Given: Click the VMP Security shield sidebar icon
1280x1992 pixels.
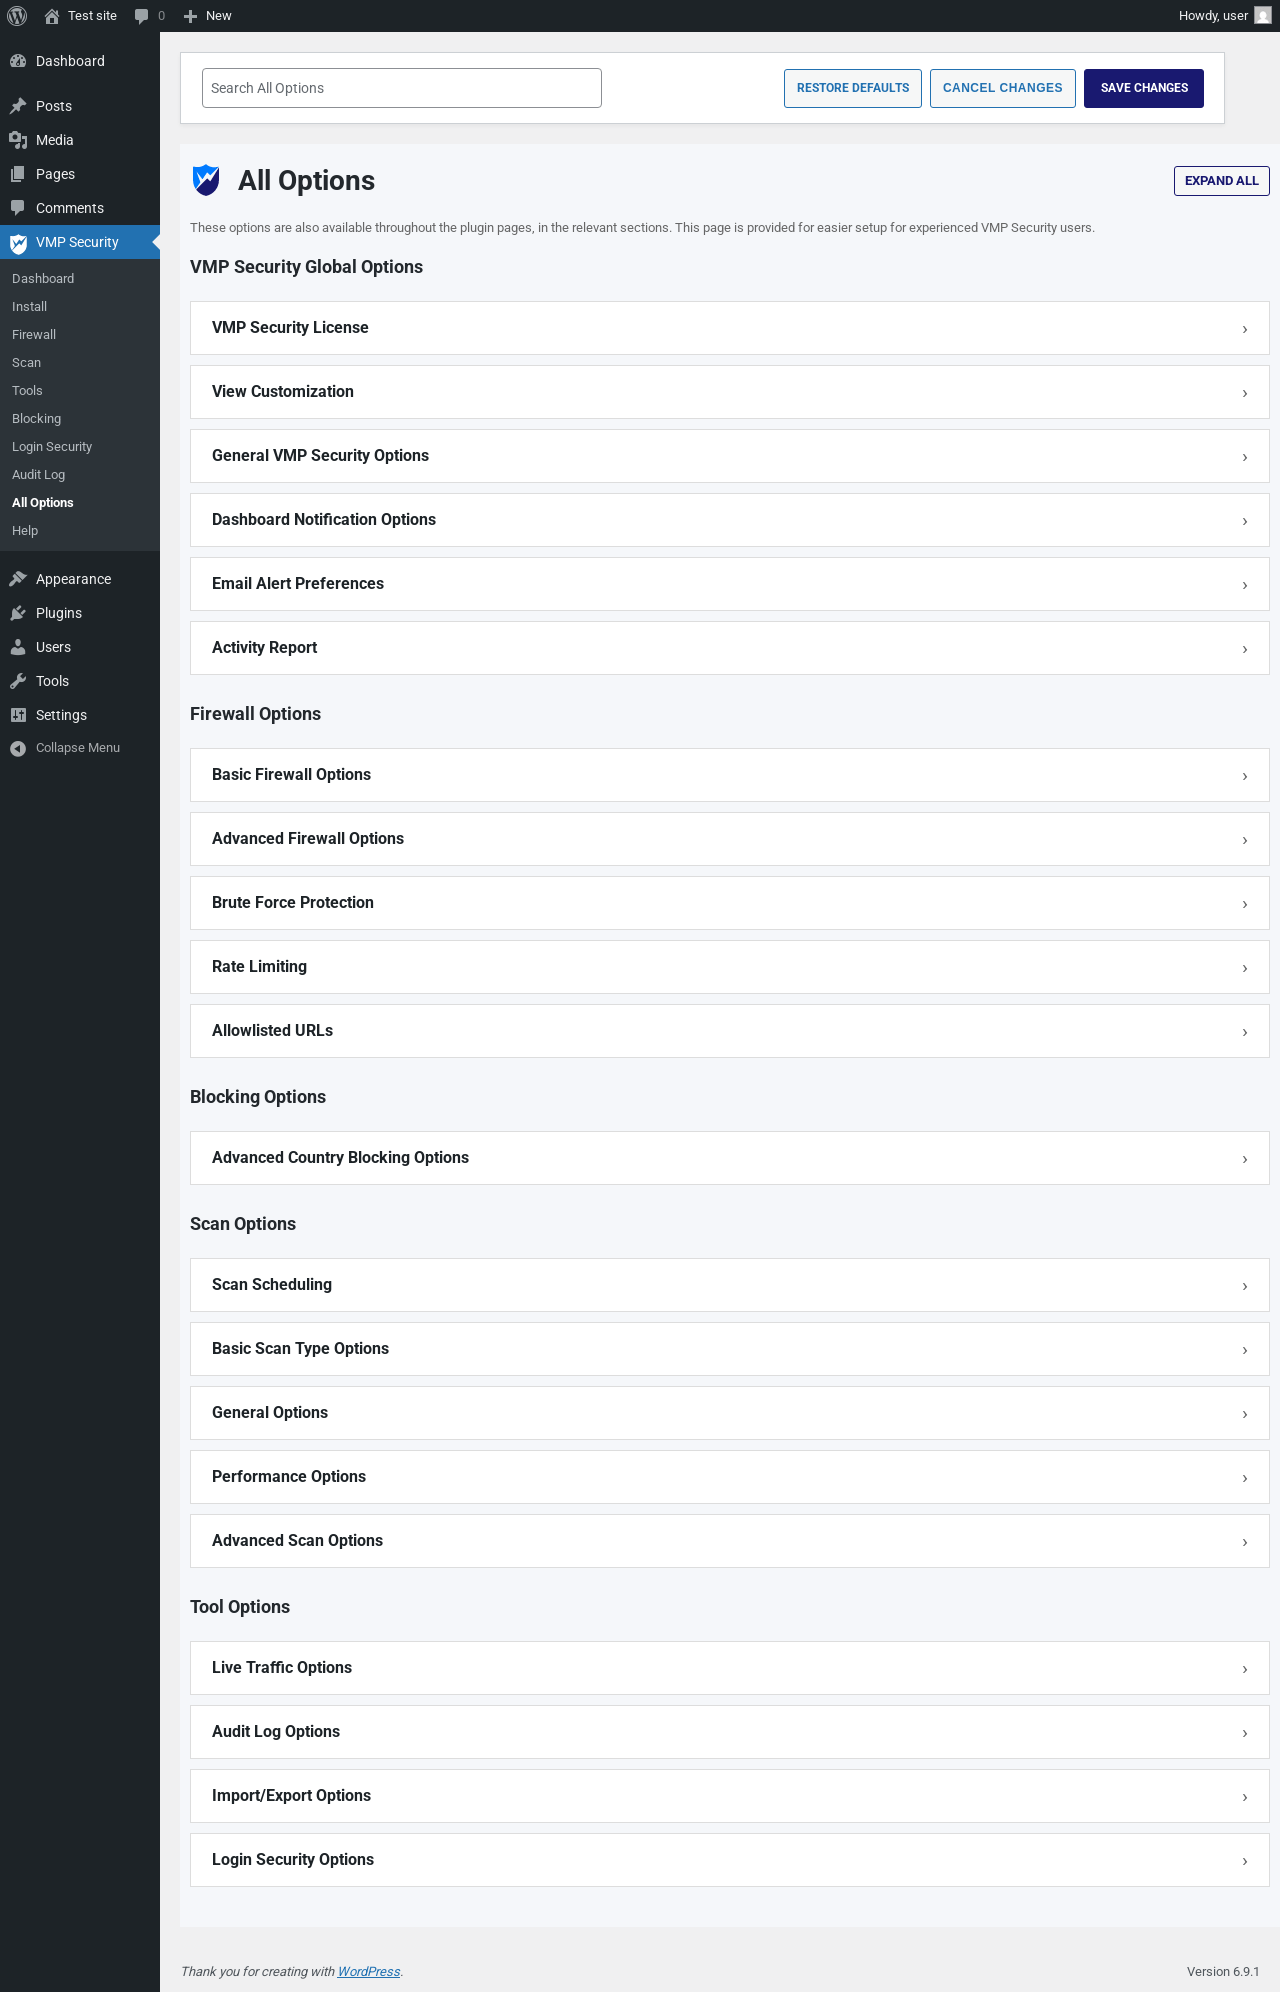Looking at the screenshot, I should pos(18,243).
